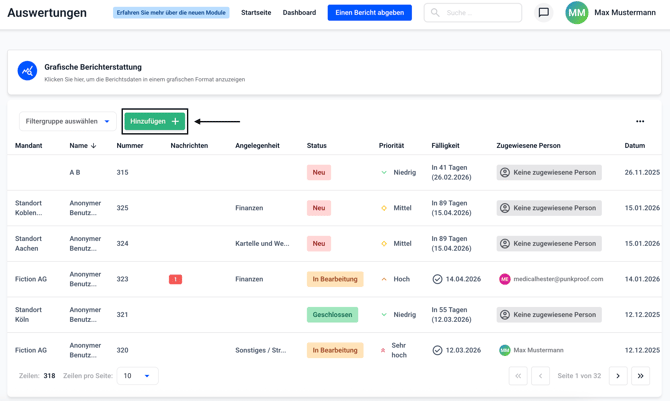Jump to the last page arrow
The width and height of the screenshot is (670, 401).
pyautogui.click(x=641, y=376)
